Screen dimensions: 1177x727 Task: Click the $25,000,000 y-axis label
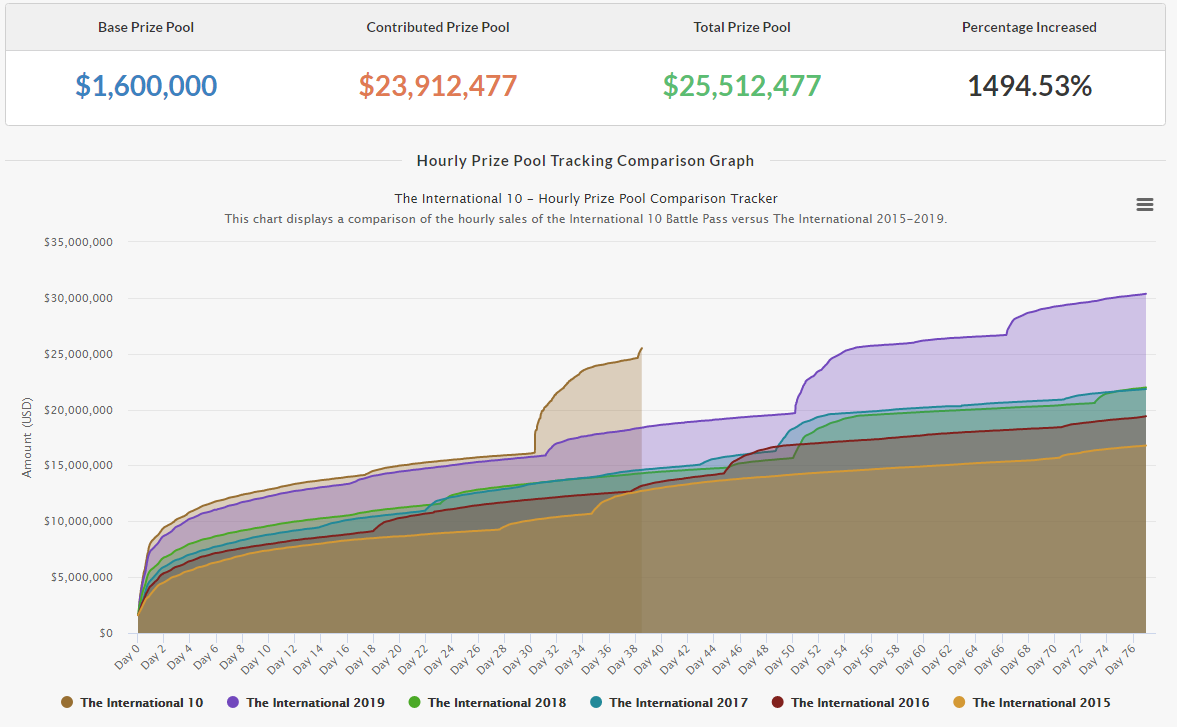(x=78, y=354)
